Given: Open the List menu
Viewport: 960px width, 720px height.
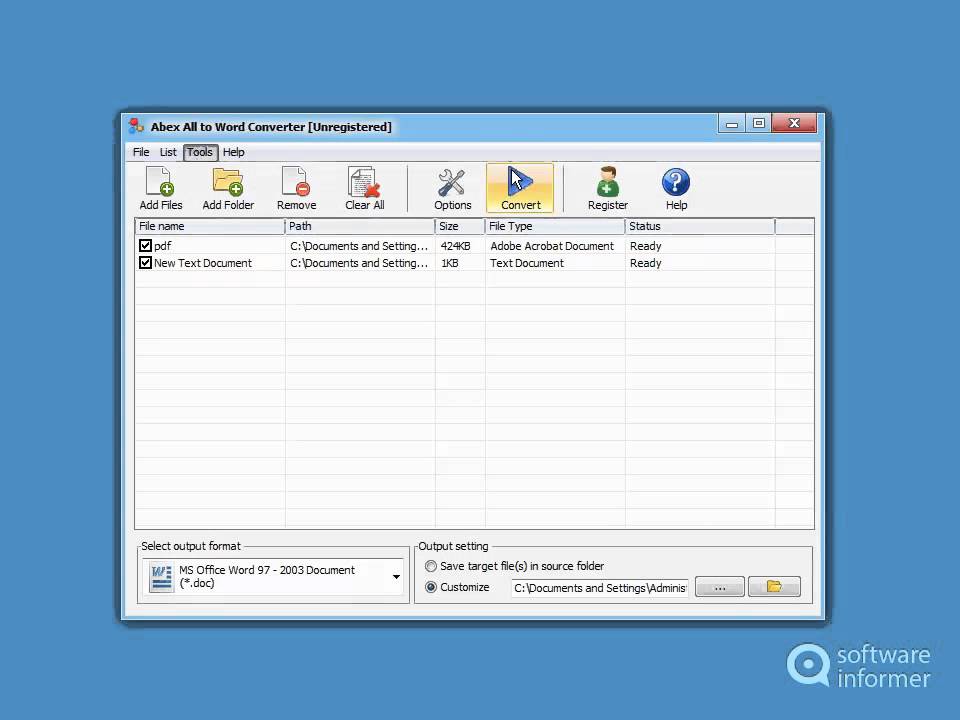Looking at the screenshot, I should [168, 152].
